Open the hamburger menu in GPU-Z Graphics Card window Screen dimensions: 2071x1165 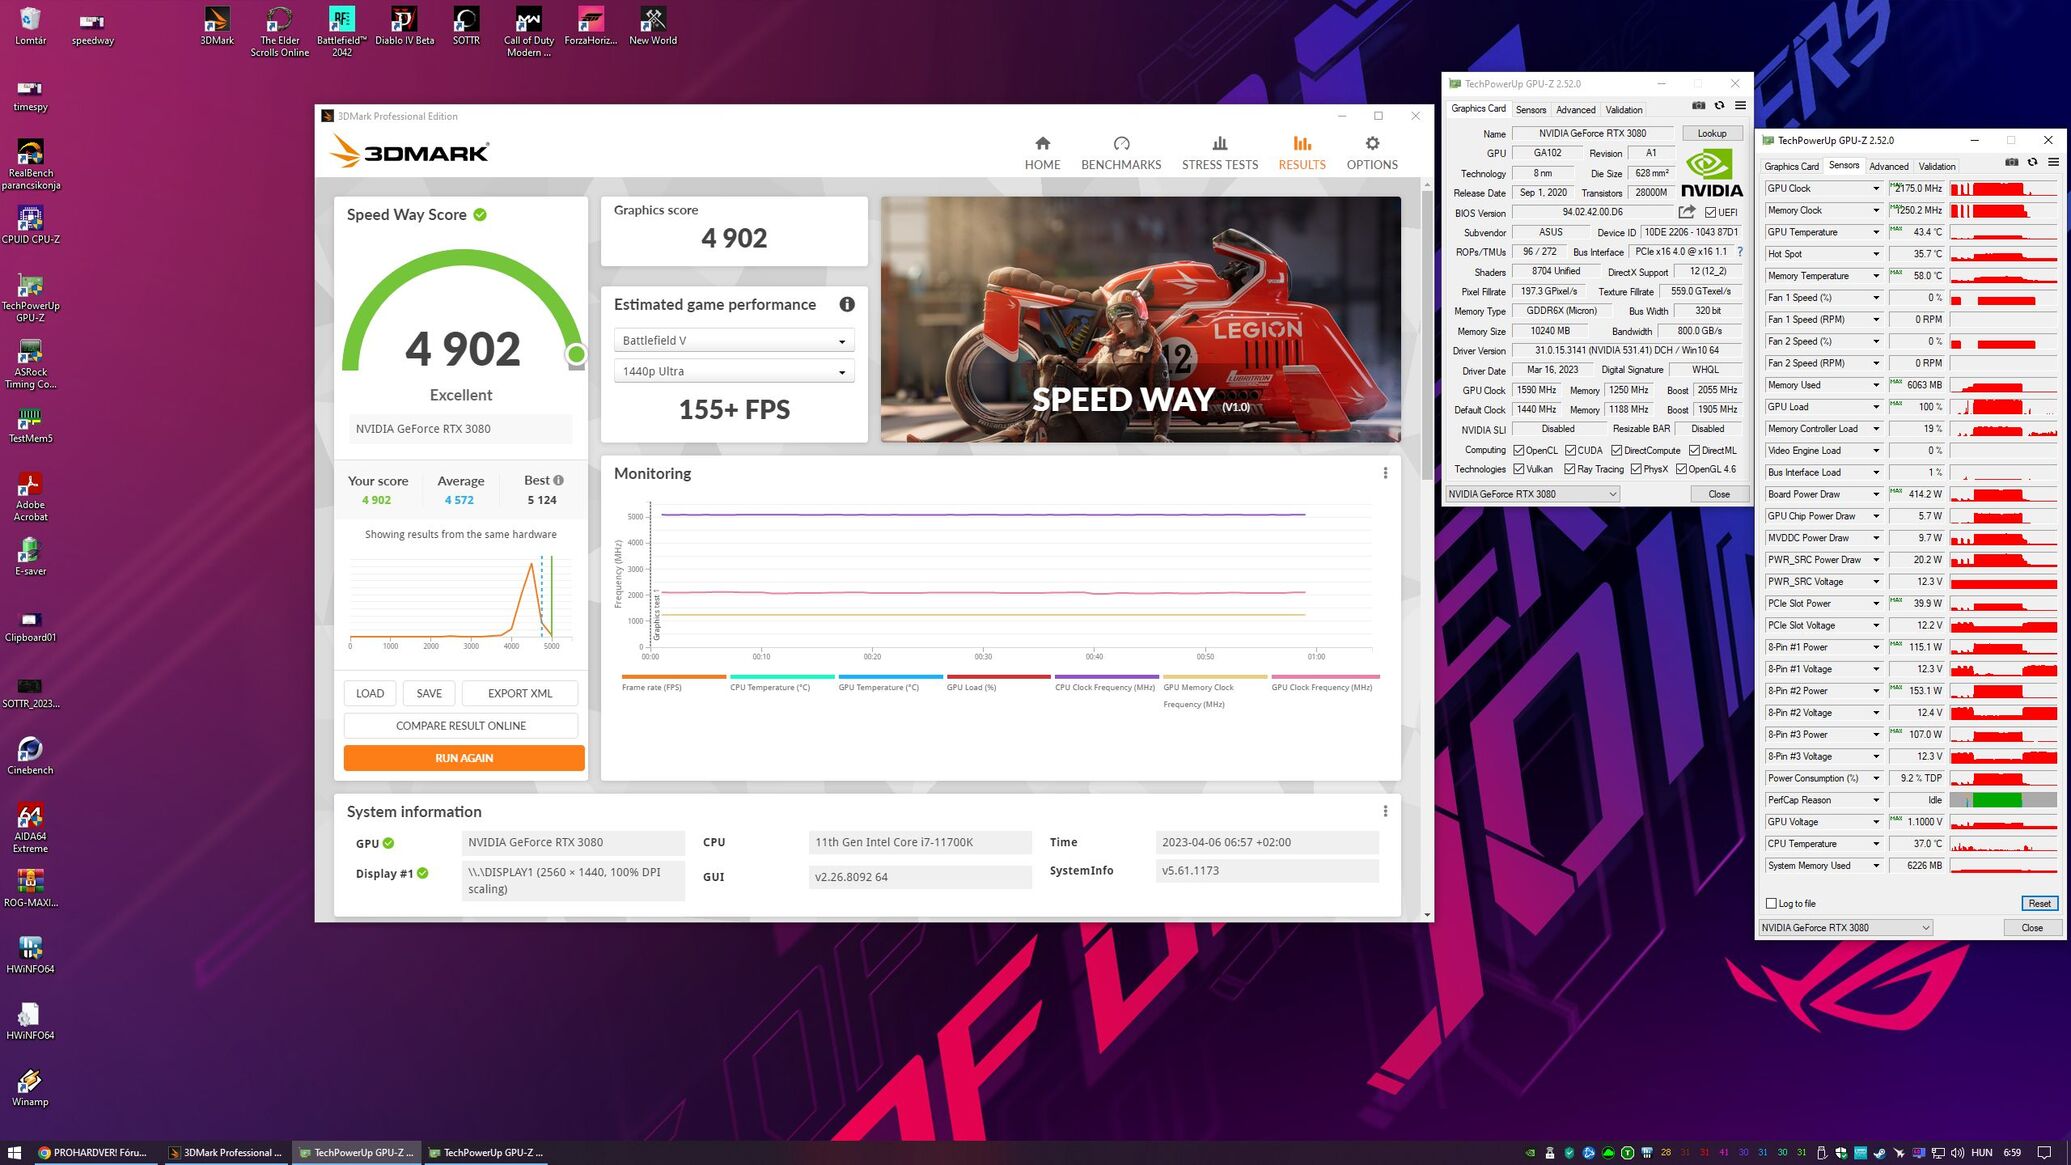pyautogui.click(x=1740, y=106)
